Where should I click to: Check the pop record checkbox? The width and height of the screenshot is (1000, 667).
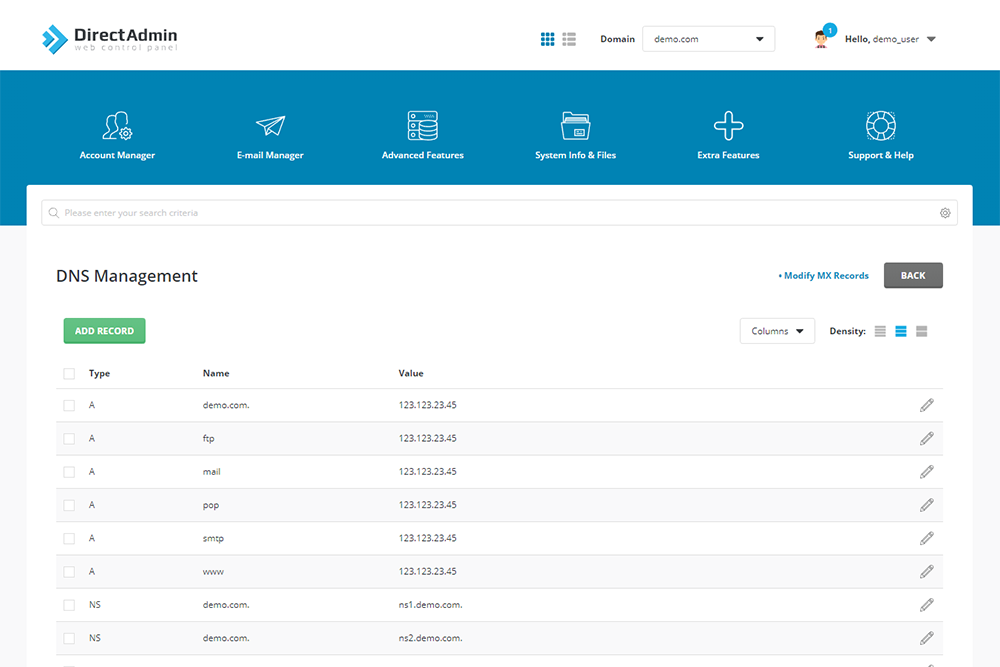[x=69, y=505]
